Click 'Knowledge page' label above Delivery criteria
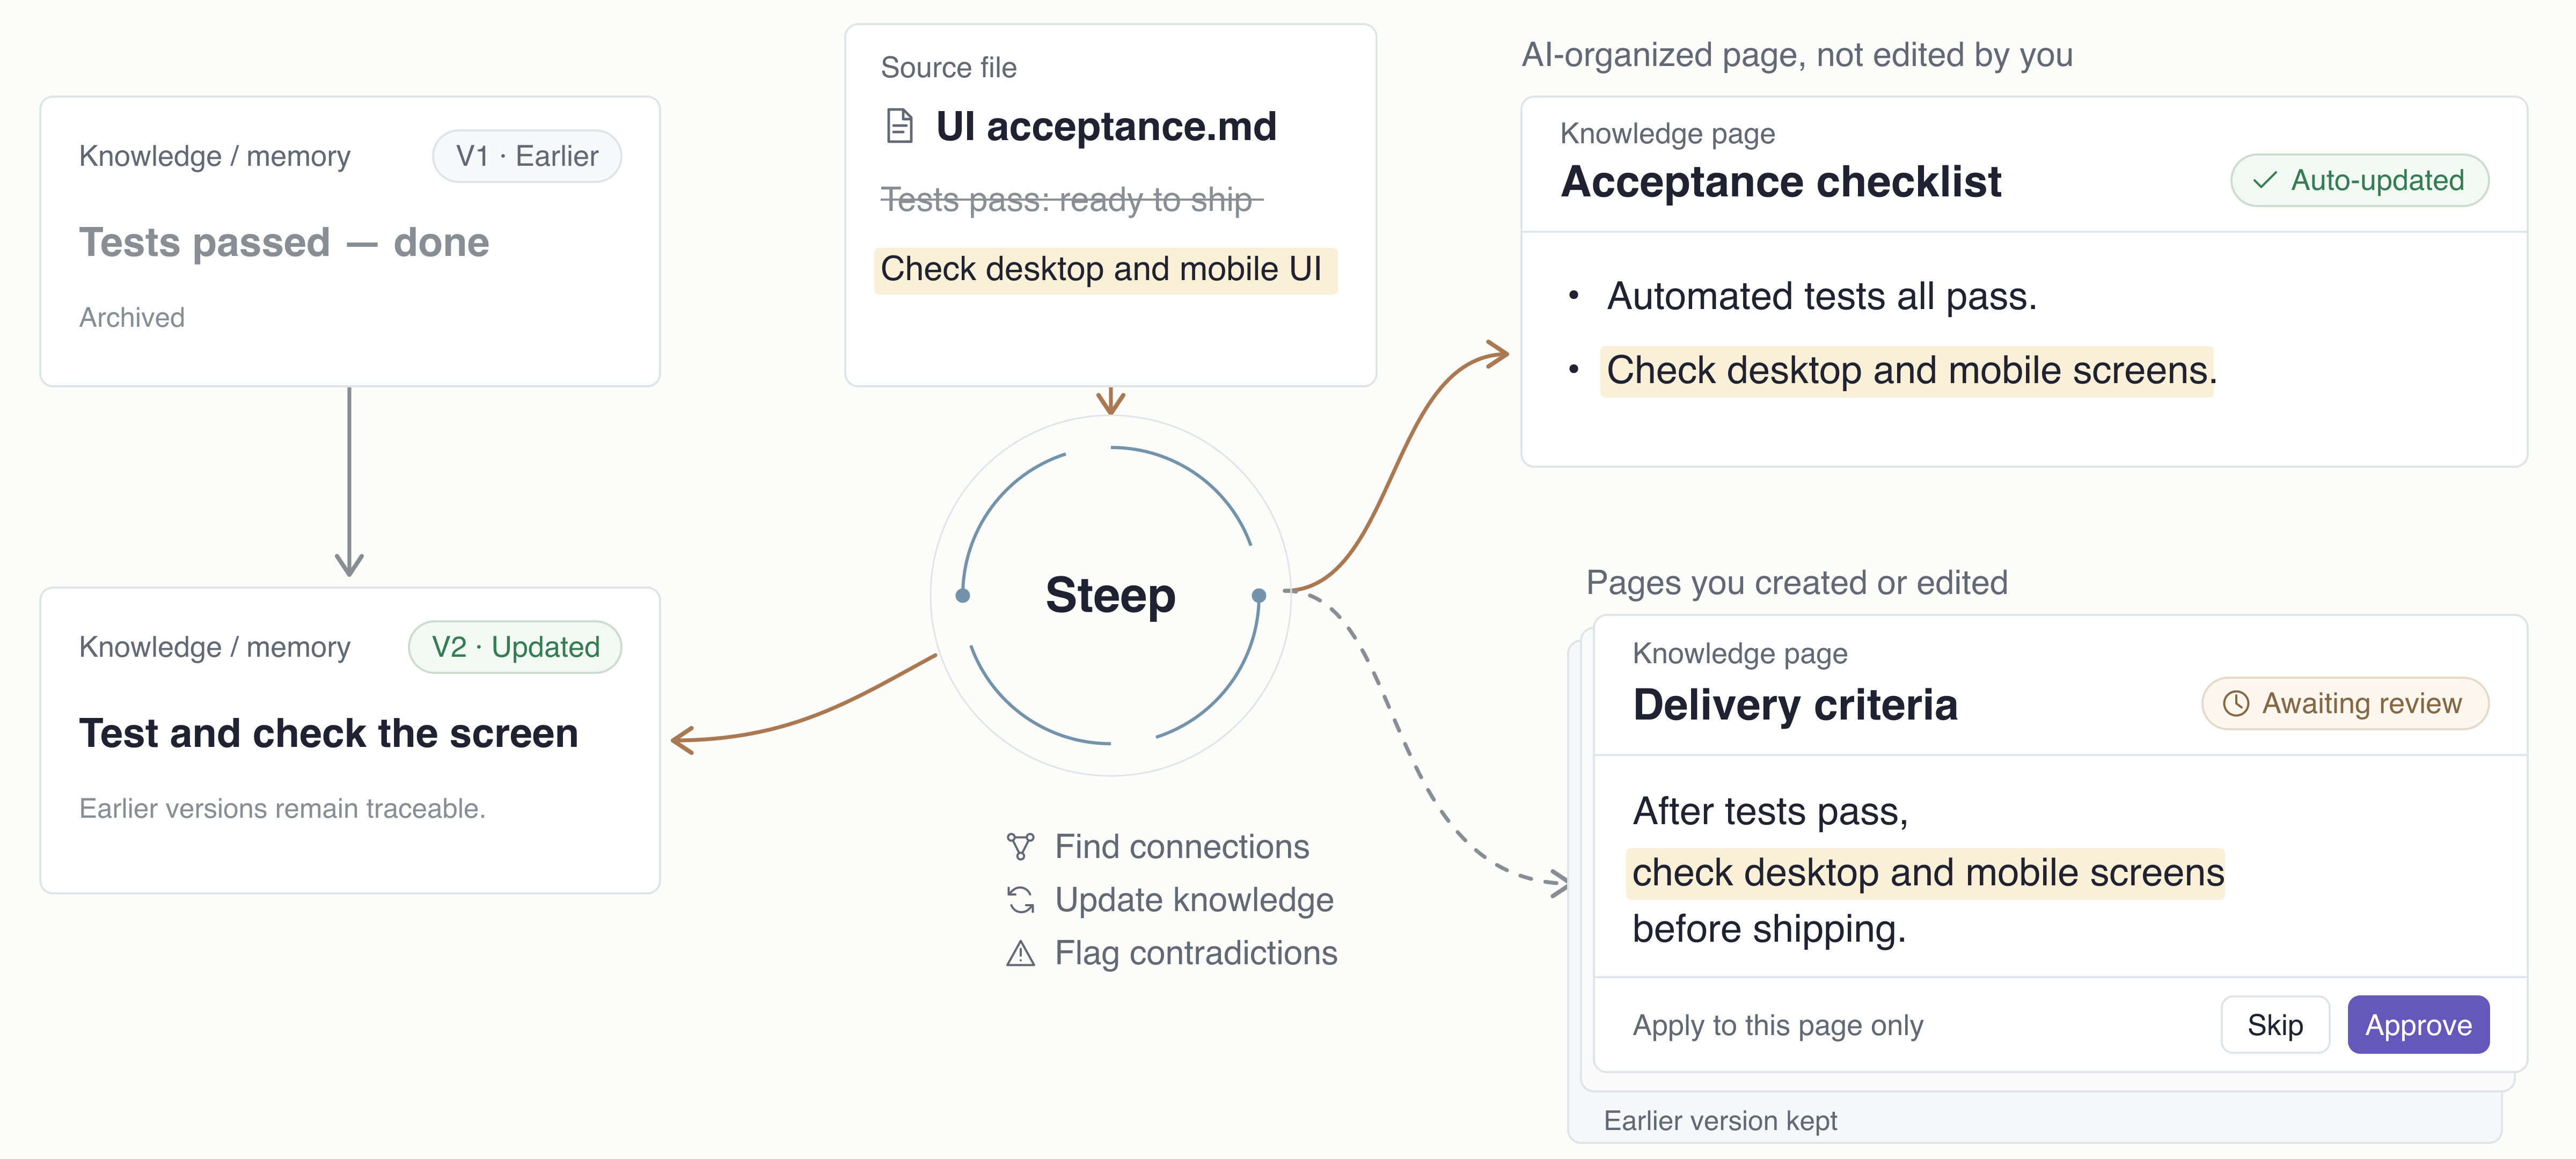The image size is (2576, 1159). point(1739,653)
